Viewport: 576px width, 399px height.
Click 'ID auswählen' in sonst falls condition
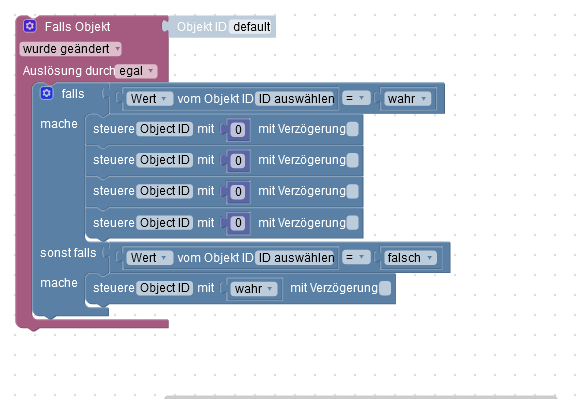coord(296,258)
